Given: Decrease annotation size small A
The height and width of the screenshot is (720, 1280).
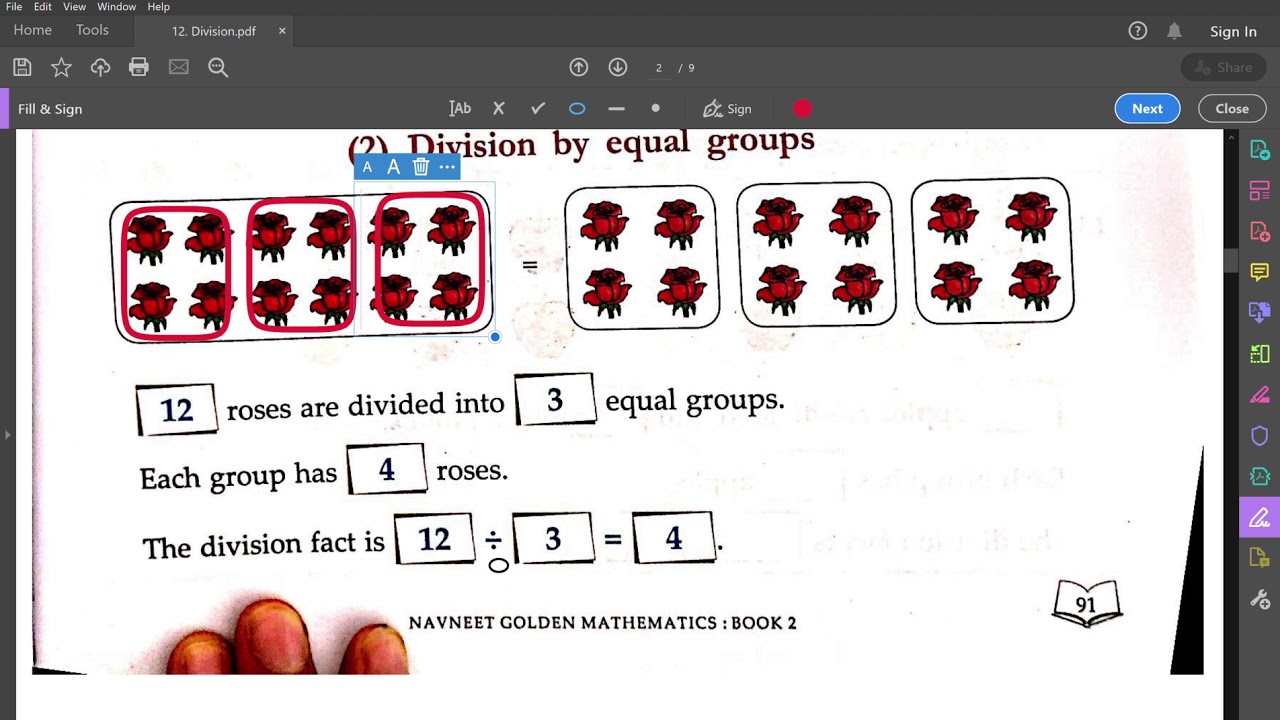Looking at the screenshot, I should click(367, 167).
